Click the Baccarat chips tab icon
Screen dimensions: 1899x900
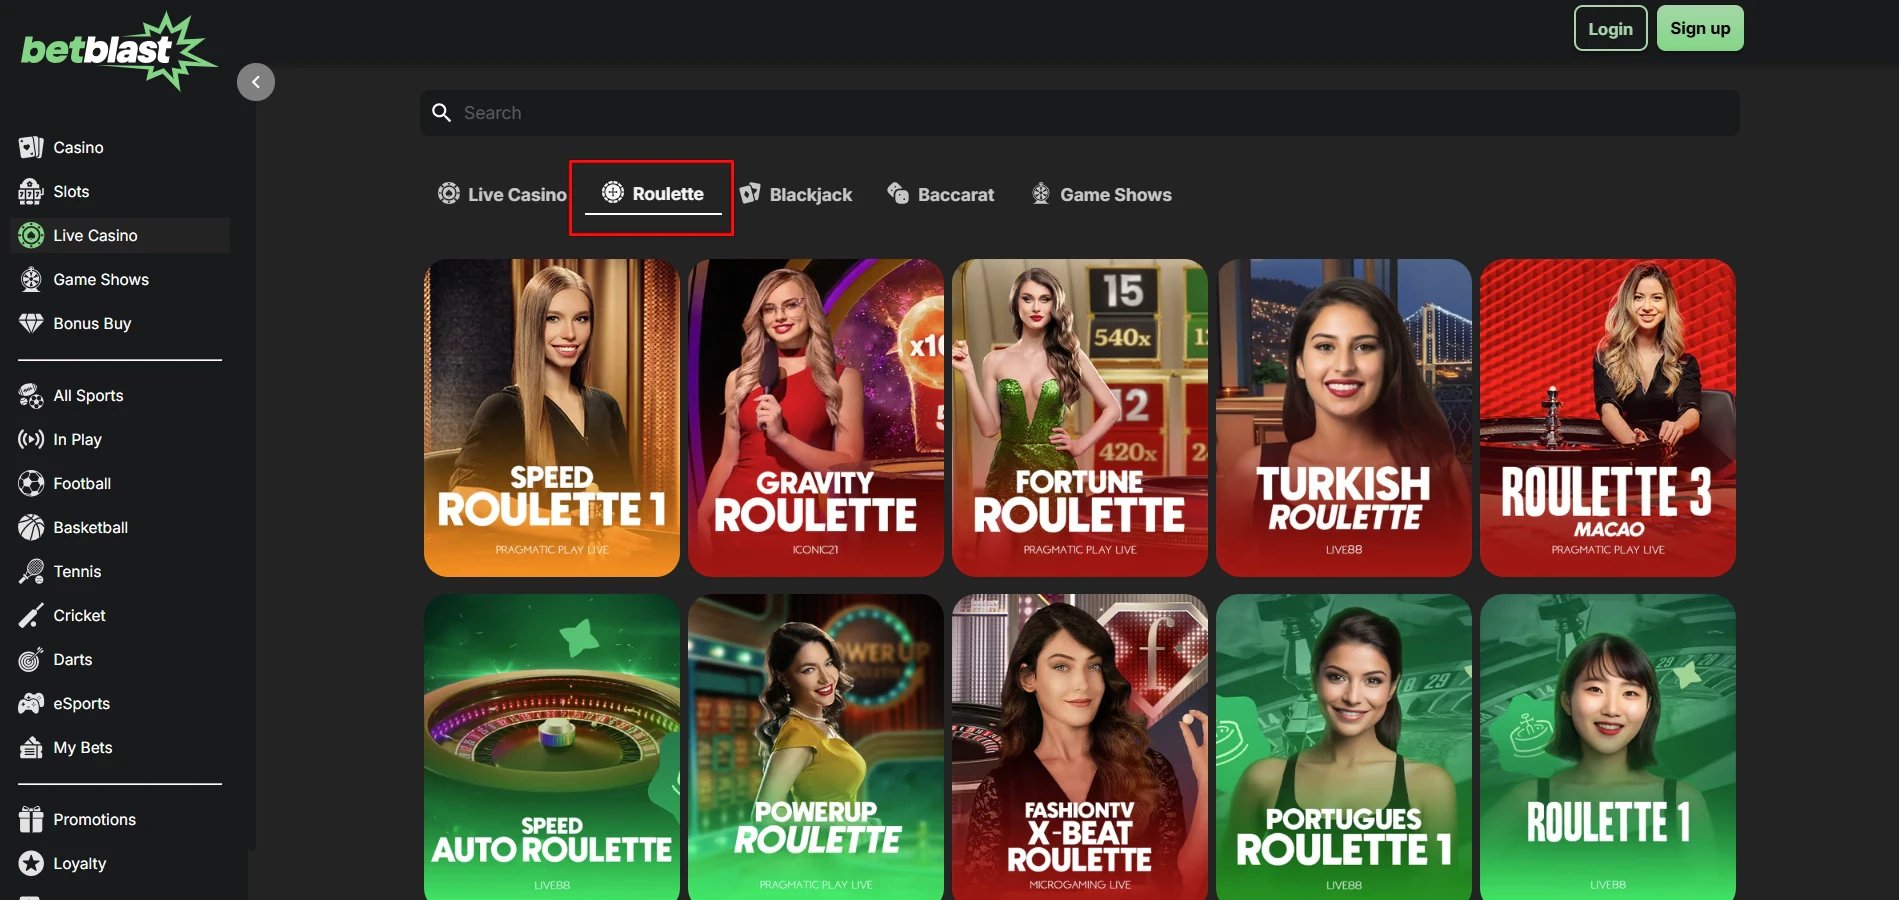click(898, 193)
